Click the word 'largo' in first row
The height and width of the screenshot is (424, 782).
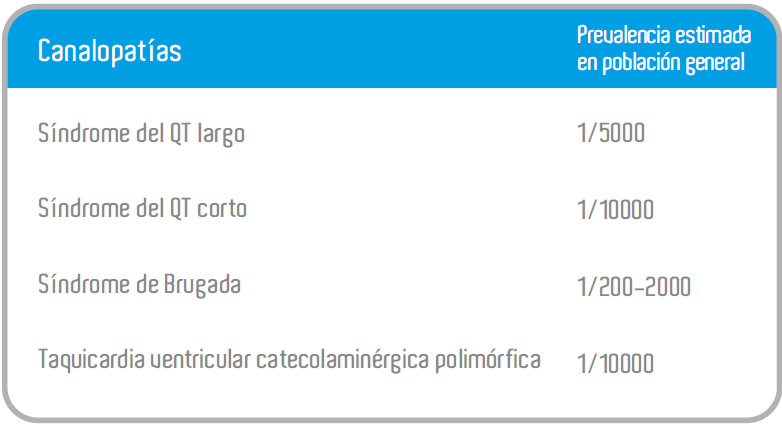tap(221, 135)
